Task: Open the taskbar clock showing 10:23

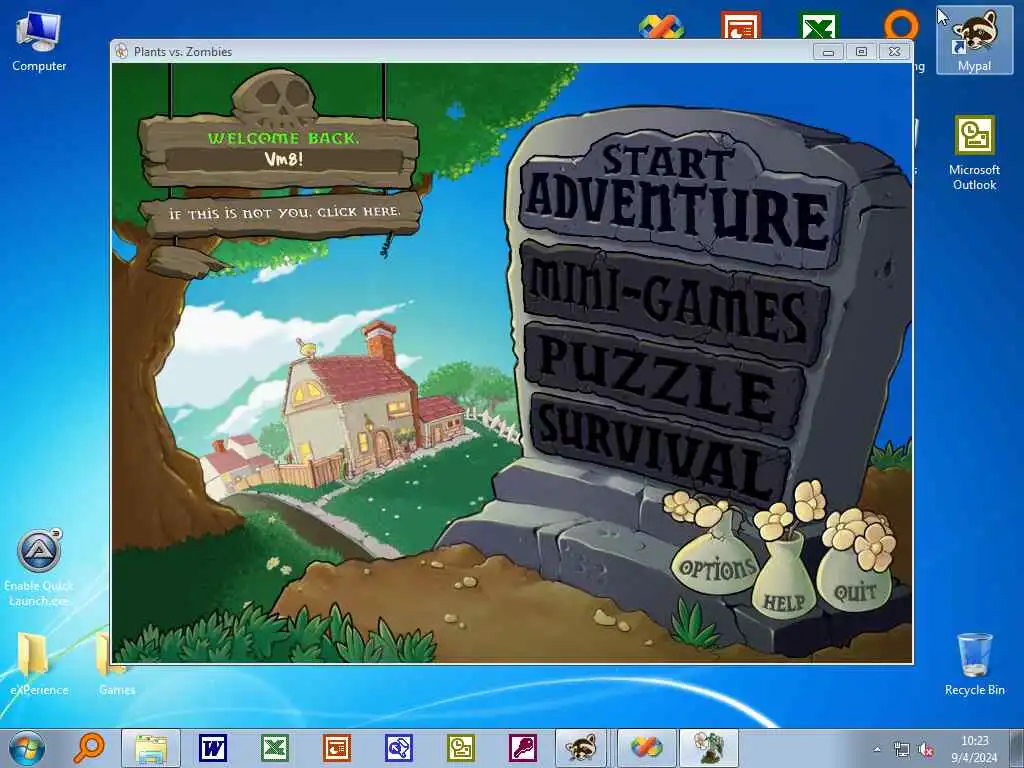Action: tap(974, 749)
